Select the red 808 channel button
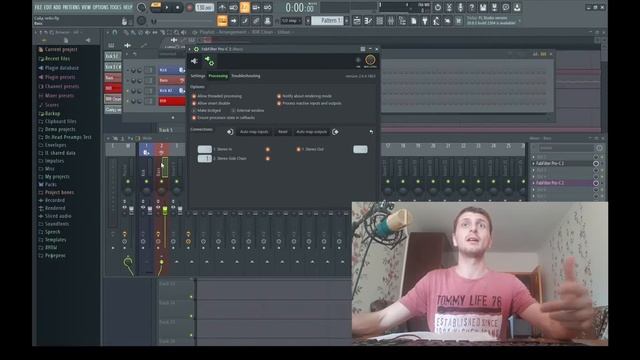The image size is (640, 360). [171, 101]
